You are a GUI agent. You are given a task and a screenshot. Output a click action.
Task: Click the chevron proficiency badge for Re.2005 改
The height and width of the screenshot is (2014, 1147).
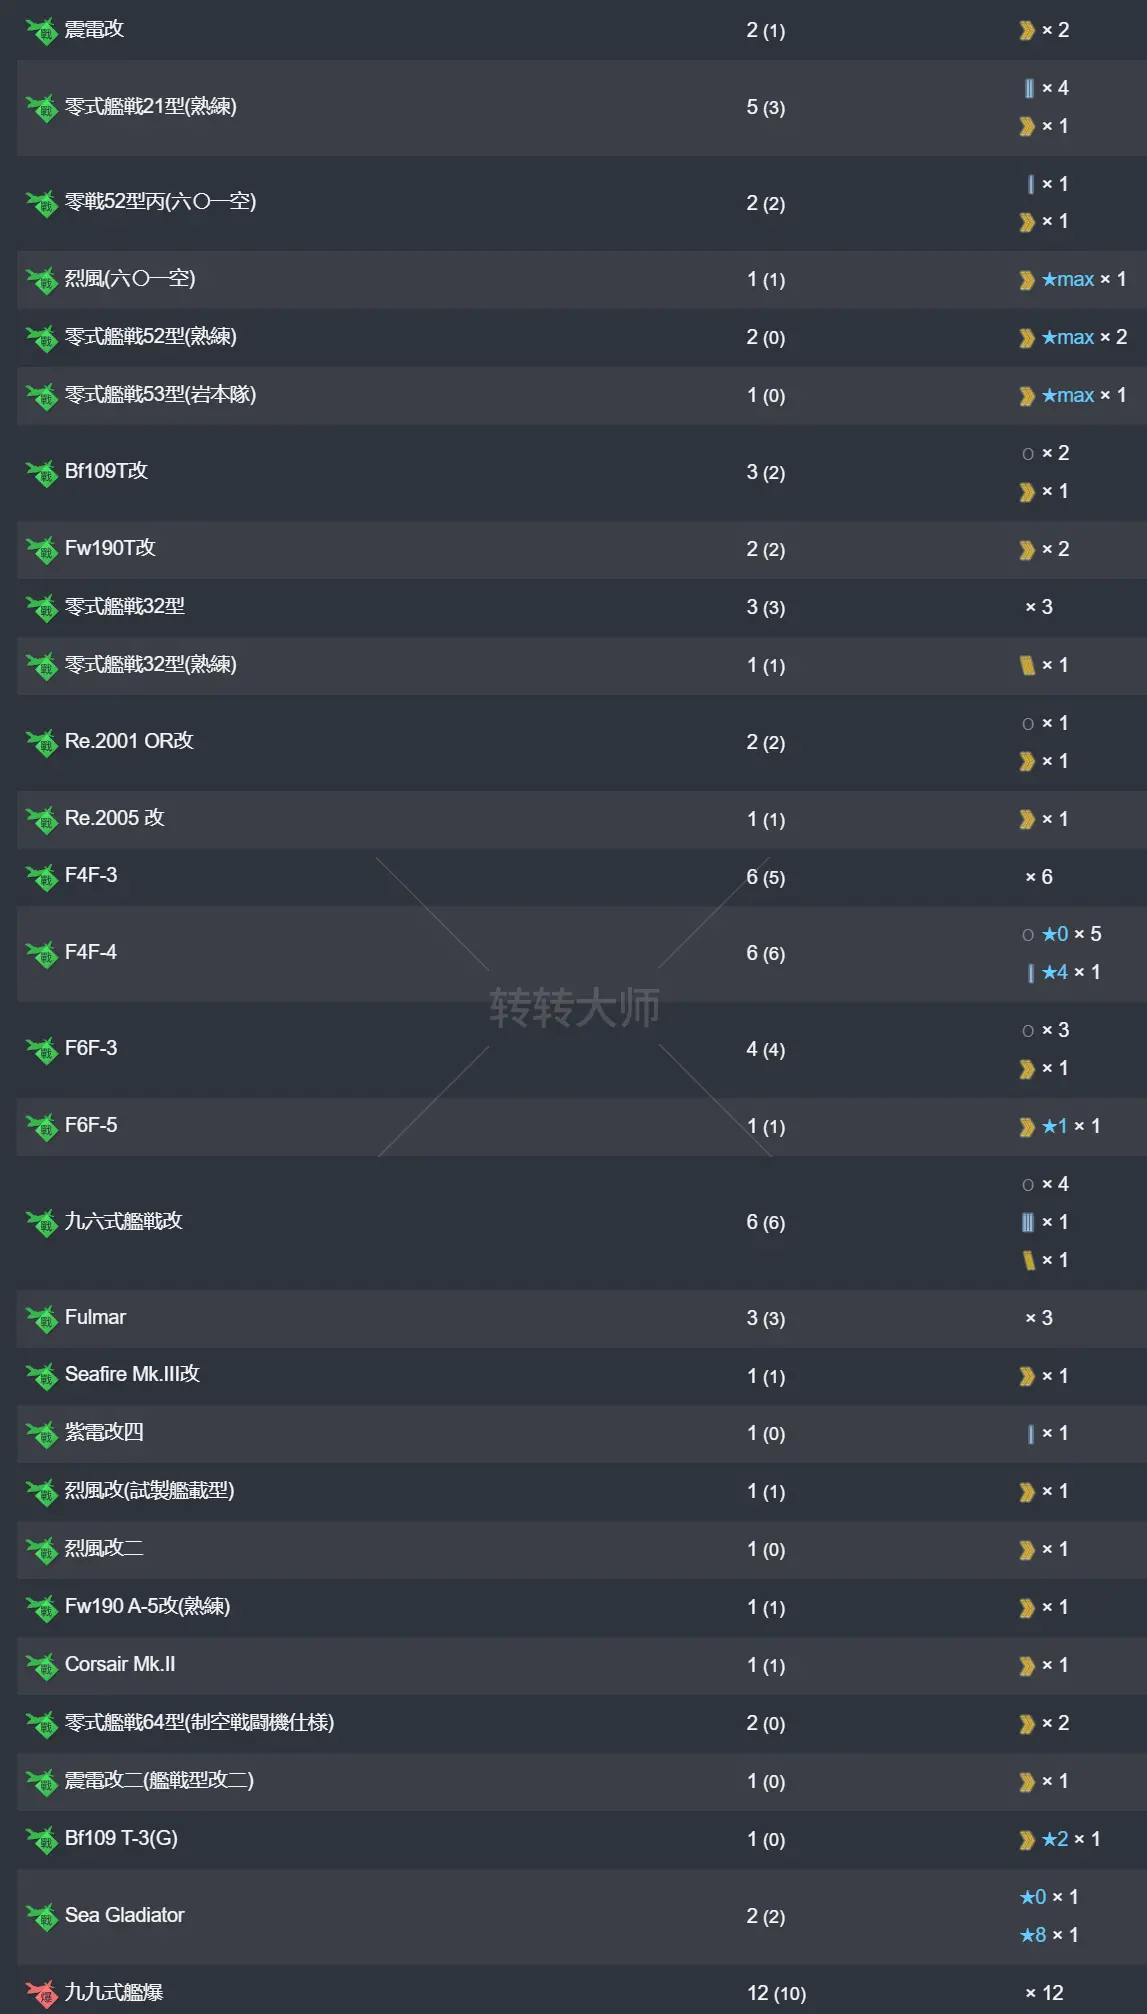click(1026, 818)
